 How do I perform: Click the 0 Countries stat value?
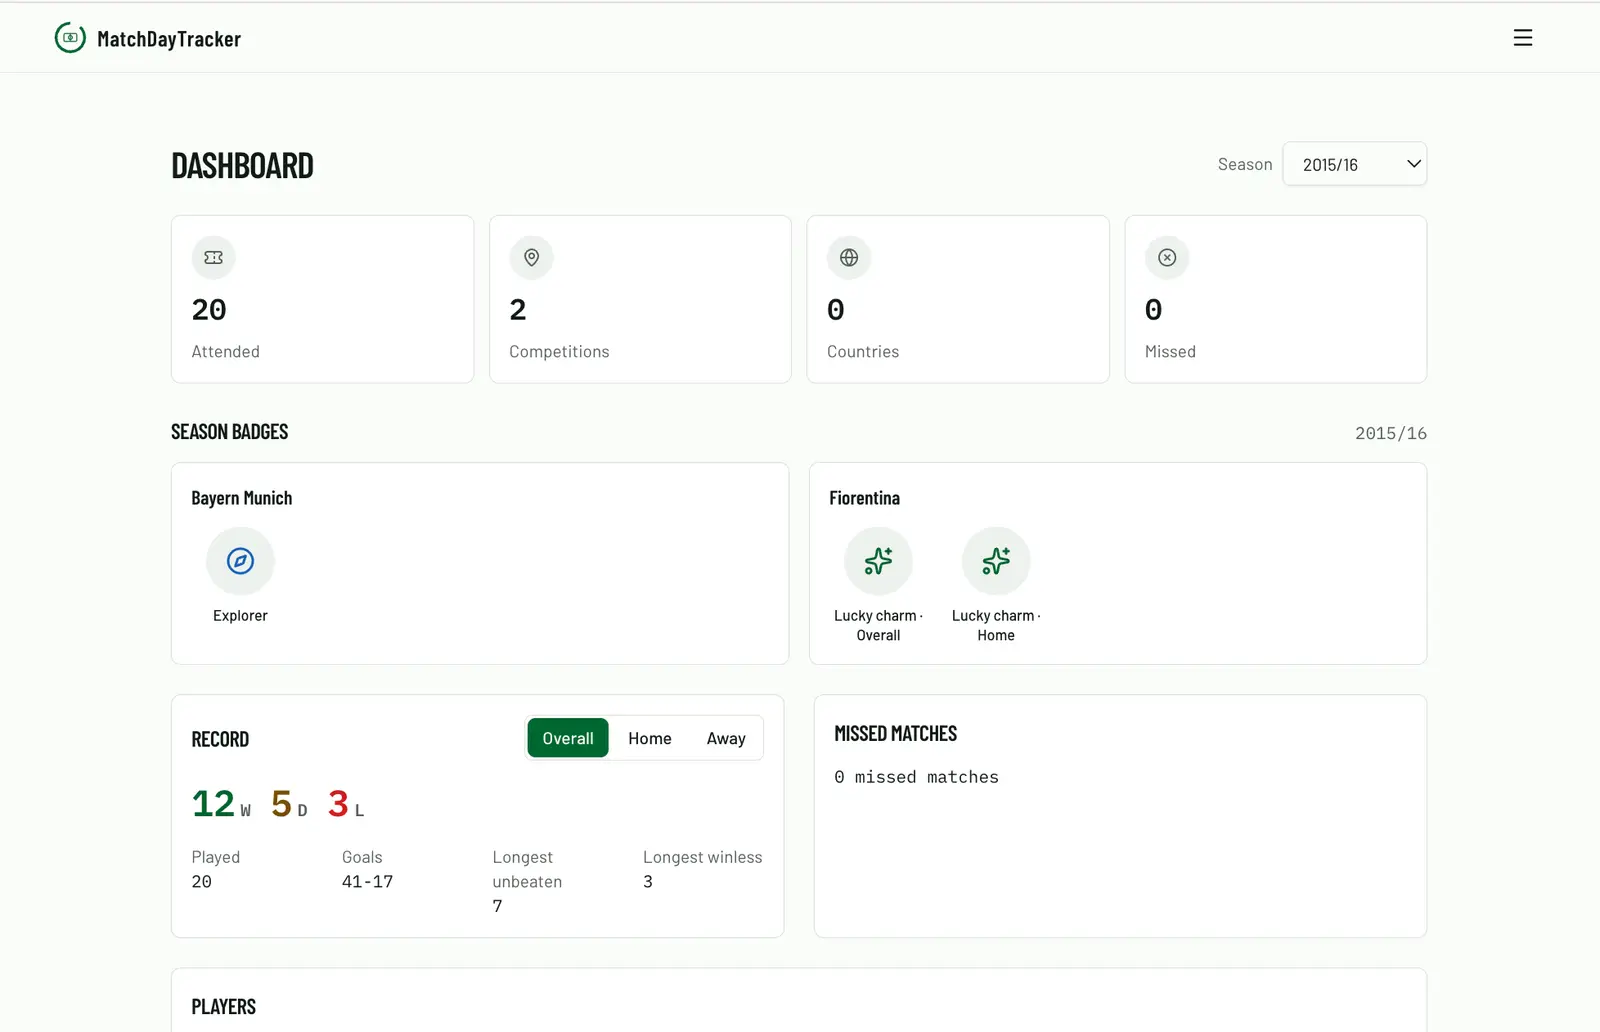pos(836,310)
